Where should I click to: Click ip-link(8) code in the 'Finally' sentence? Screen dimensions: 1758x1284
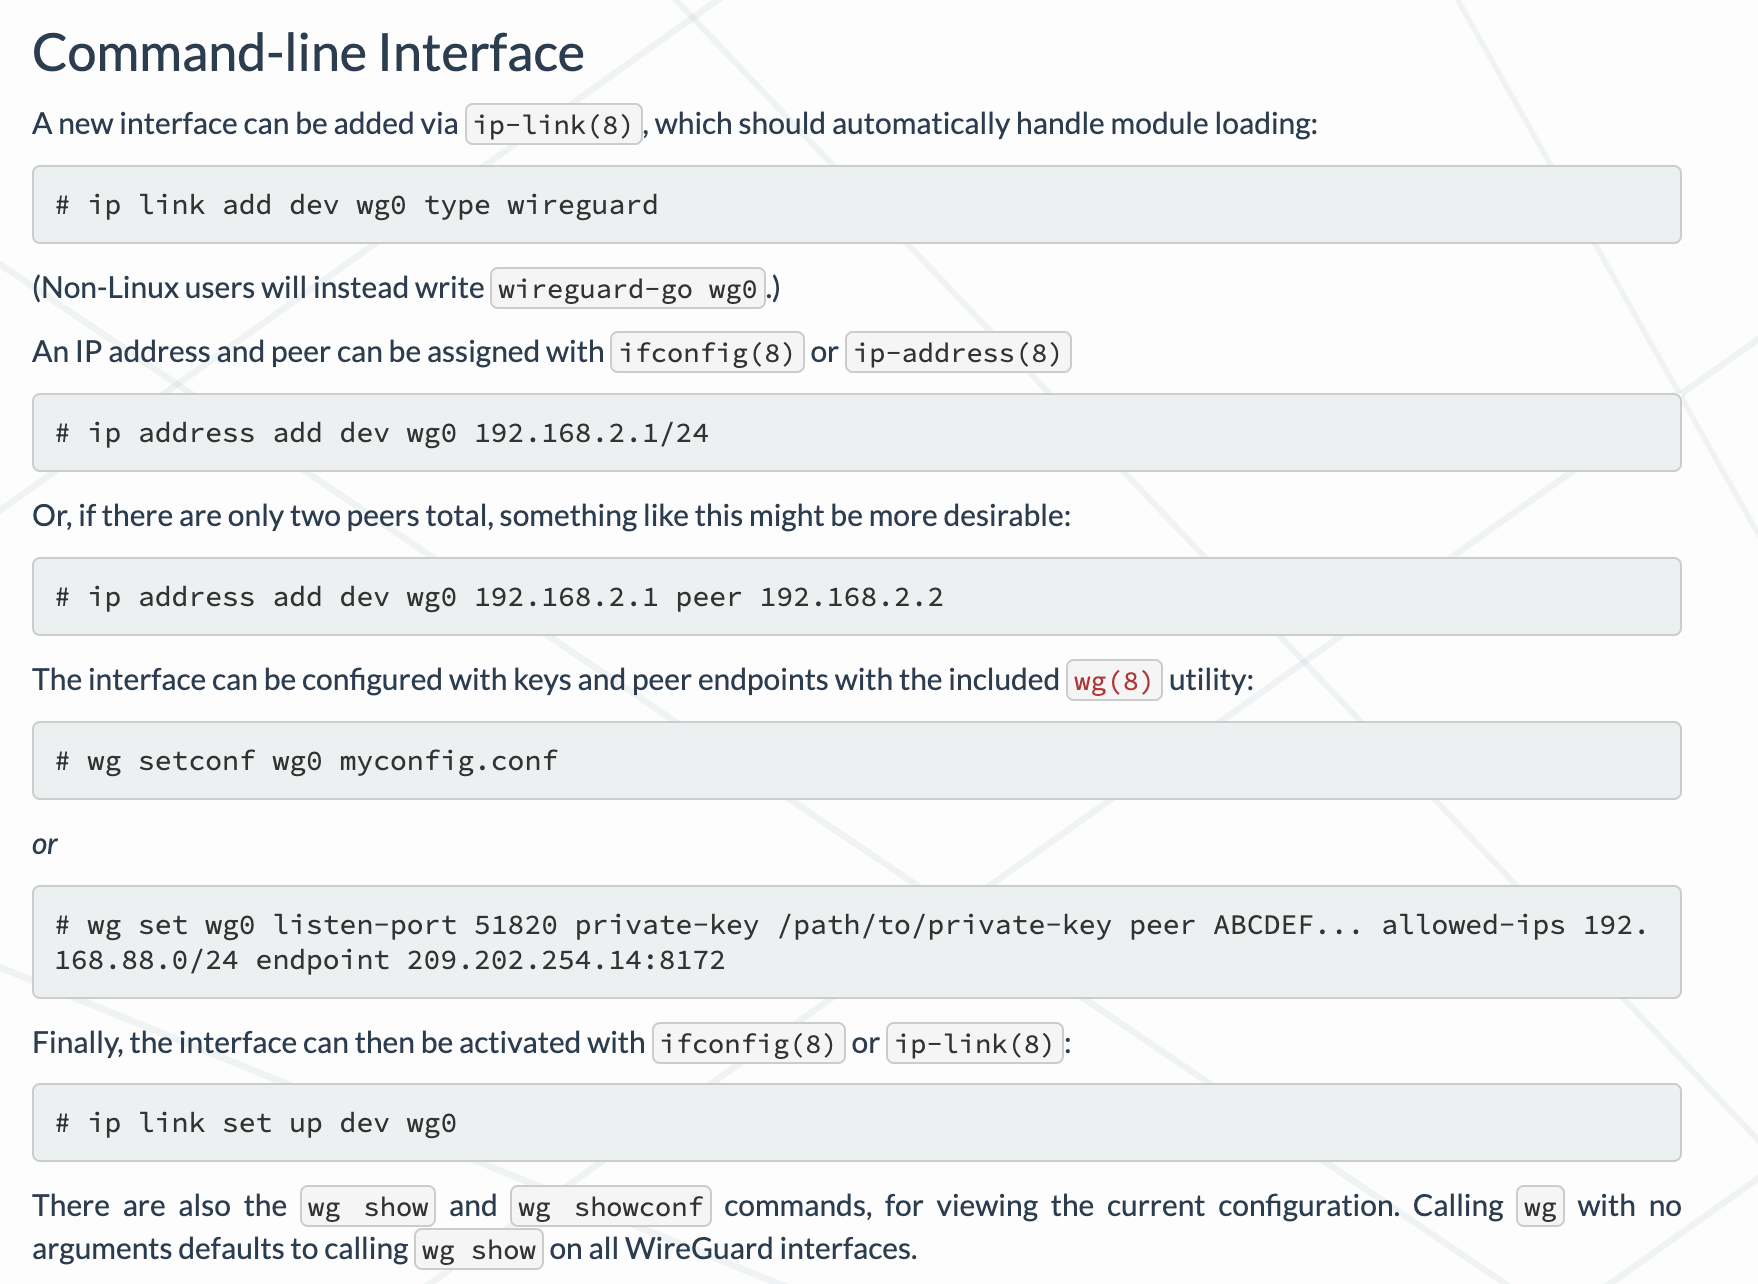pos(975,1044)
